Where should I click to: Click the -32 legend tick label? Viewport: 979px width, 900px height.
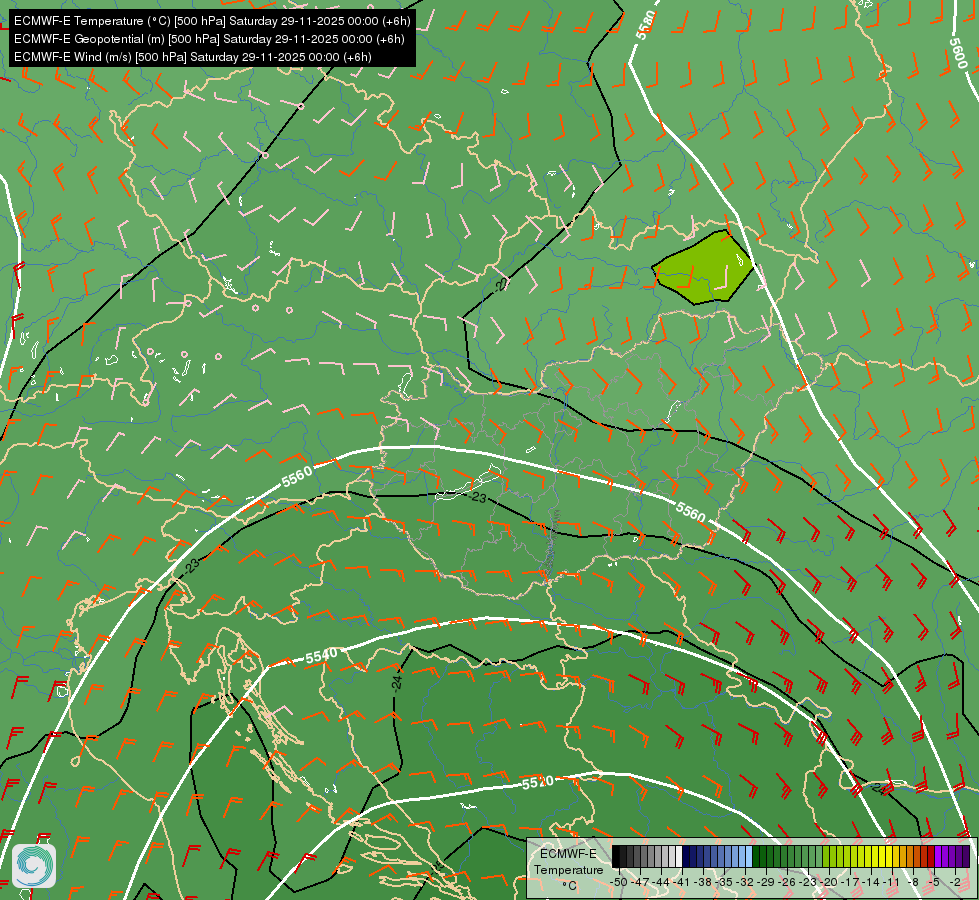[745, 882]
